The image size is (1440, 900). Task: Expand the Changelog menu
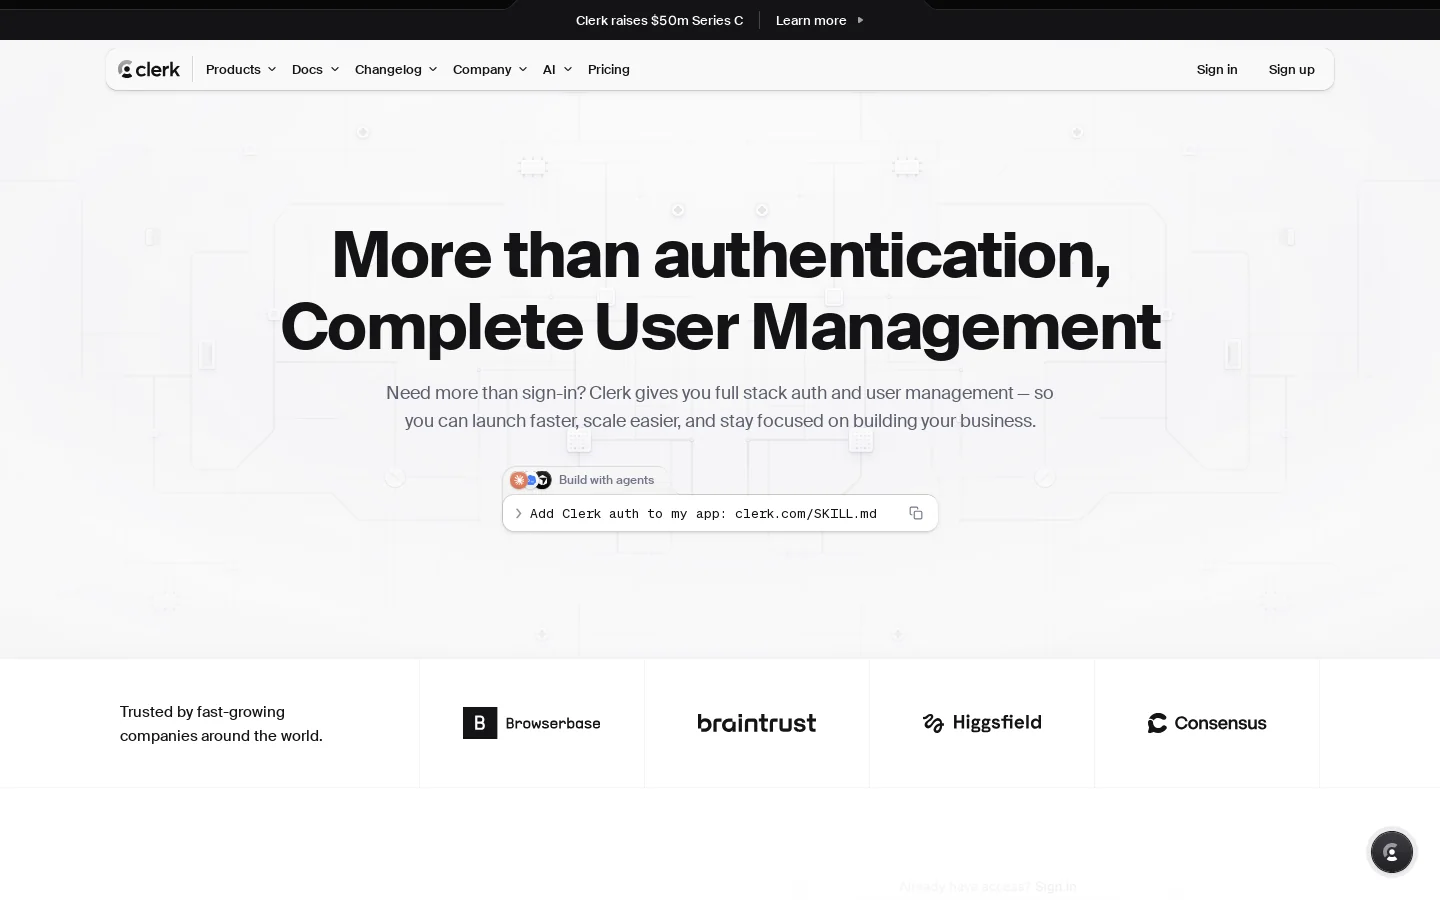pyautogui.click(x=396, y=69)
